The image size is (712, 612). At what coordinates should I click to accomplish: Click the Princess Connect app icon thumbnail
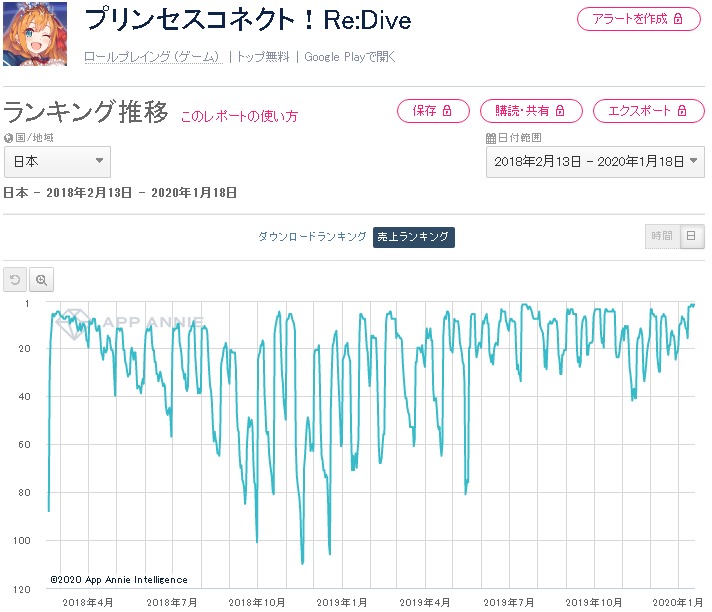(35, 34)
